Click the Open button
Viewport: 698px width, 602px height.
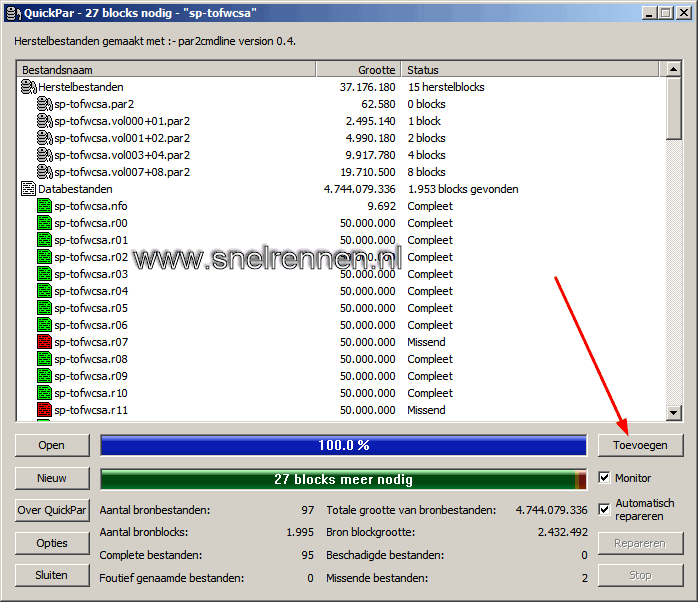coord(52,445)
